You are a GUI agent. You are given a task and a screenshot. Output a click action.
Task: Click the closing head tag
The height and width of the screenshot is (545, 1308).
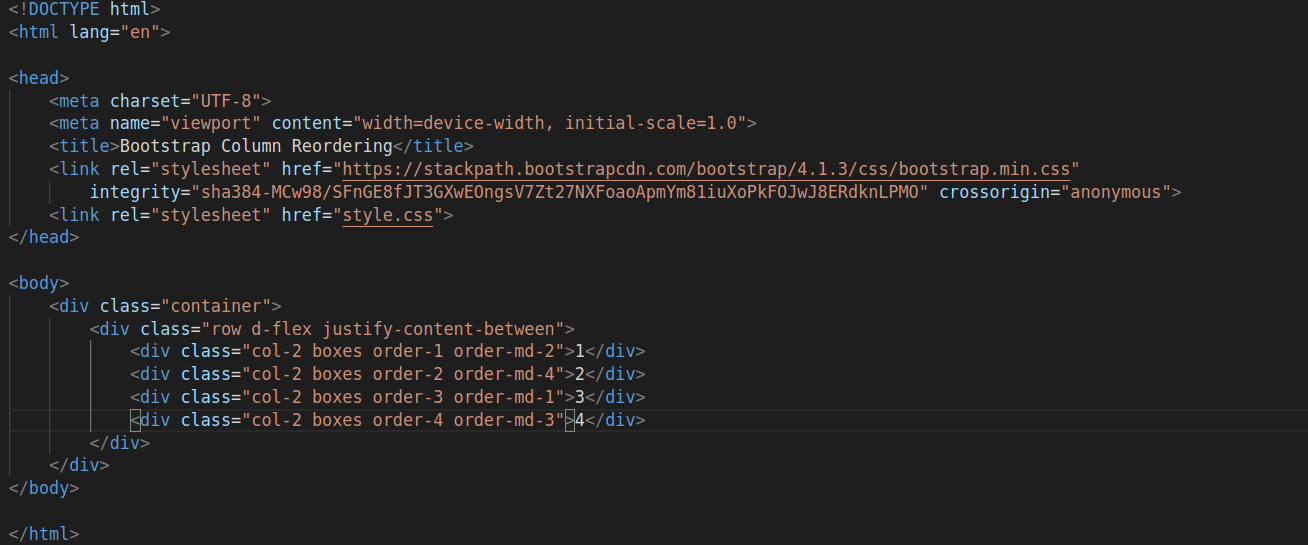pyautogui.click(x=43, y=237)
